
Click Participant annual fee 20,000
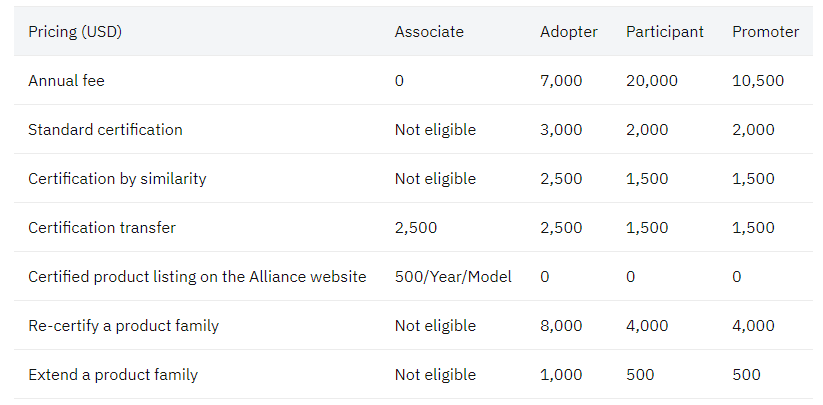click(651, 81)
